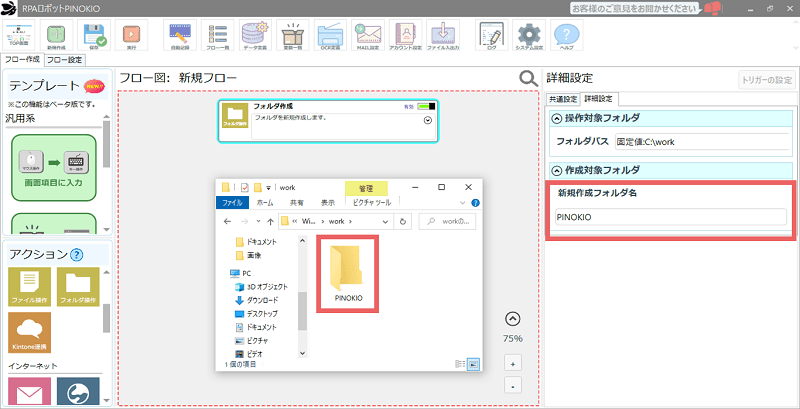The height and width of the screenshot is (409, 800).
Task: Click the Explorer navigation pane scrollbar
Action: click(302, 311)
